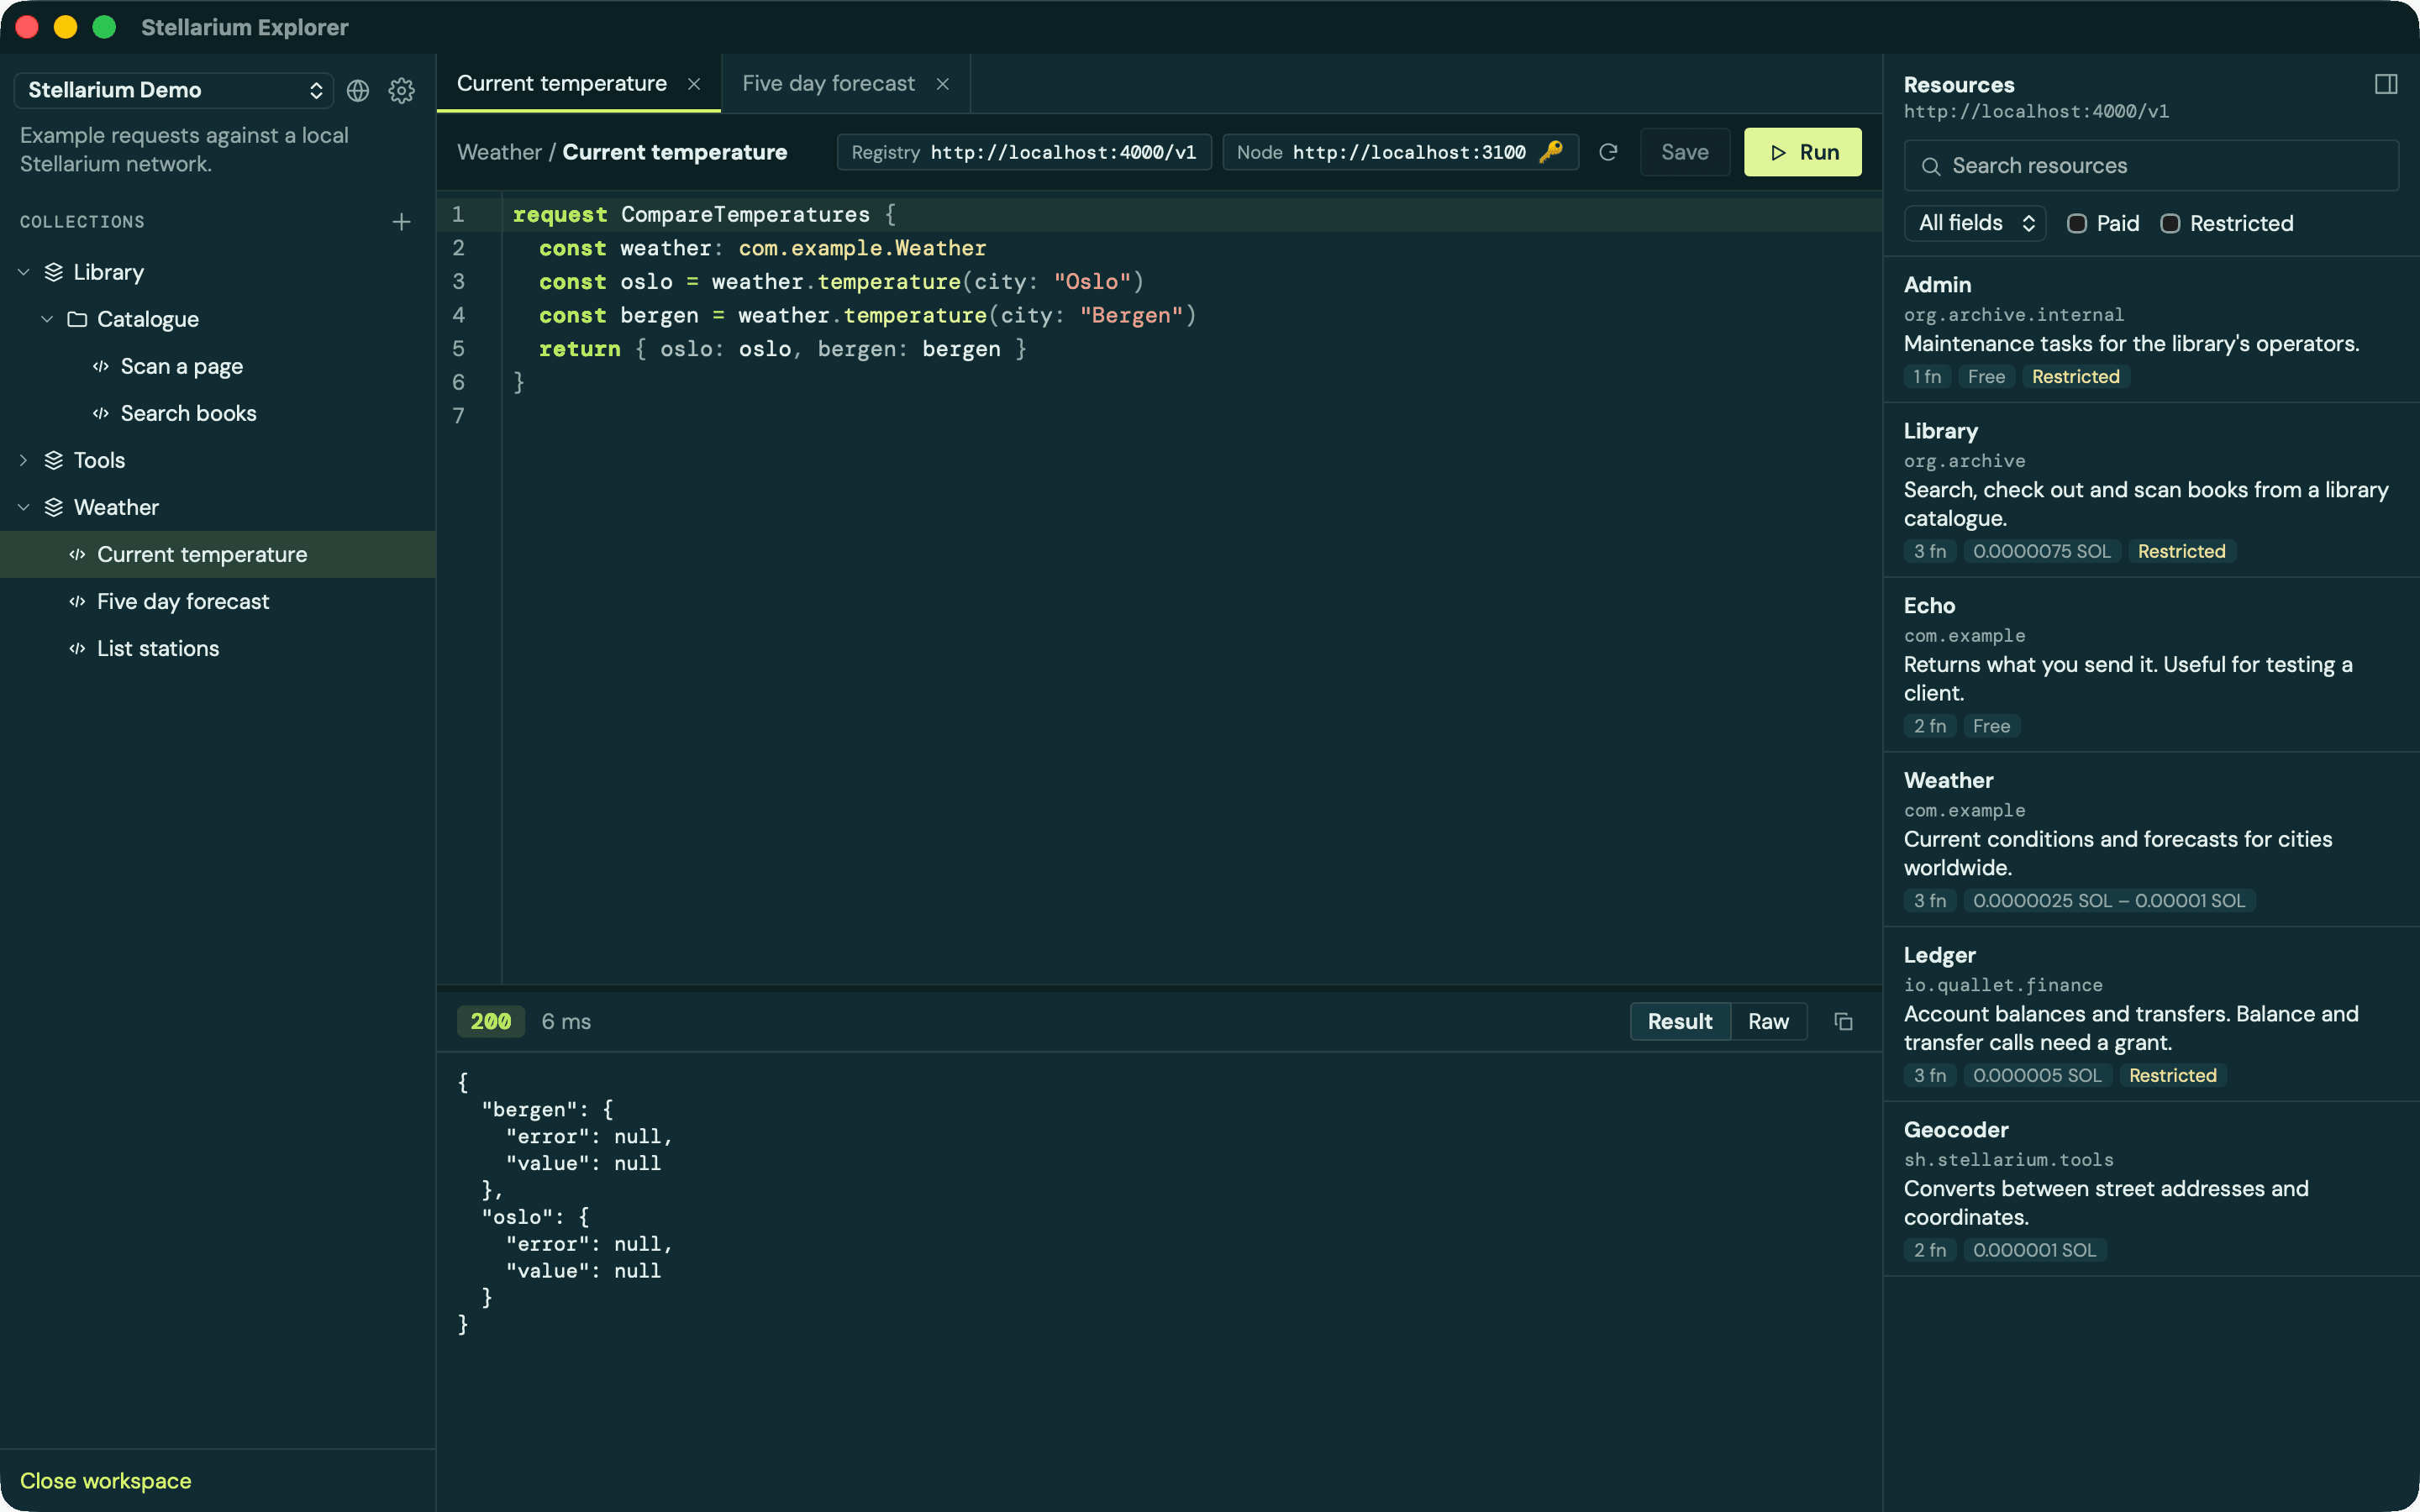
Task: Click the Weather breadcrumb link
Action: point(499,152)
